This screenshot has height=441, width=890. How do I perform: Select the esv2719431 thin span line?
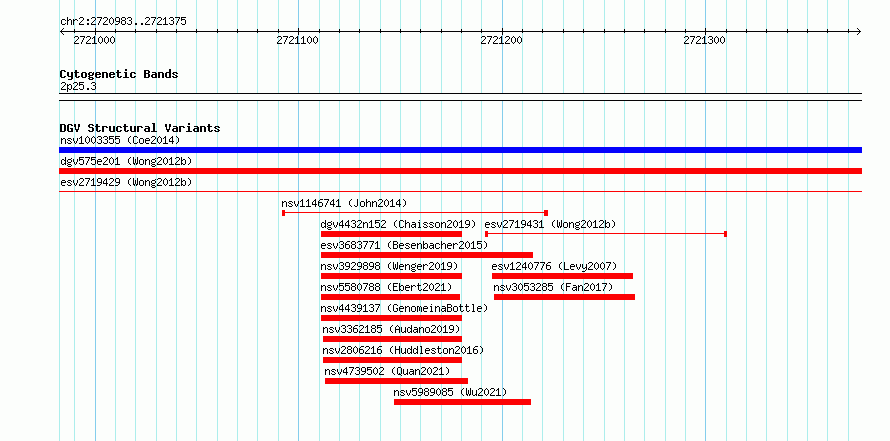click(x=606, y=234)
